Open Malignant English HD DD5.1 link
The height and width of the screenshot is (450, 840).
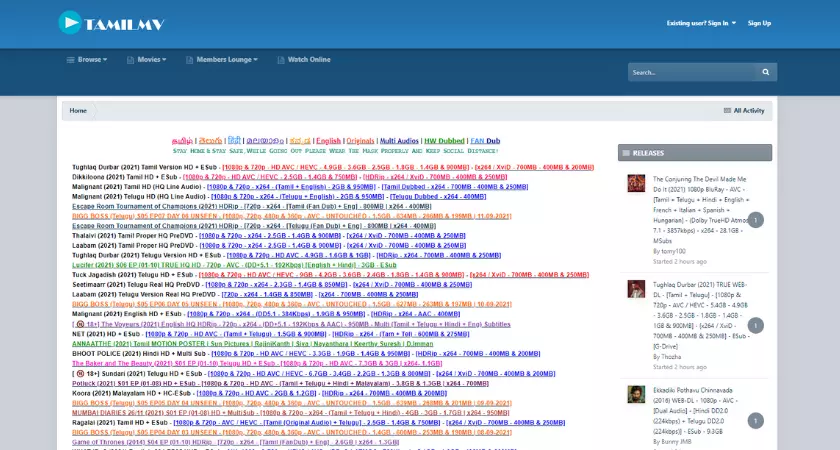click(276, 314)
